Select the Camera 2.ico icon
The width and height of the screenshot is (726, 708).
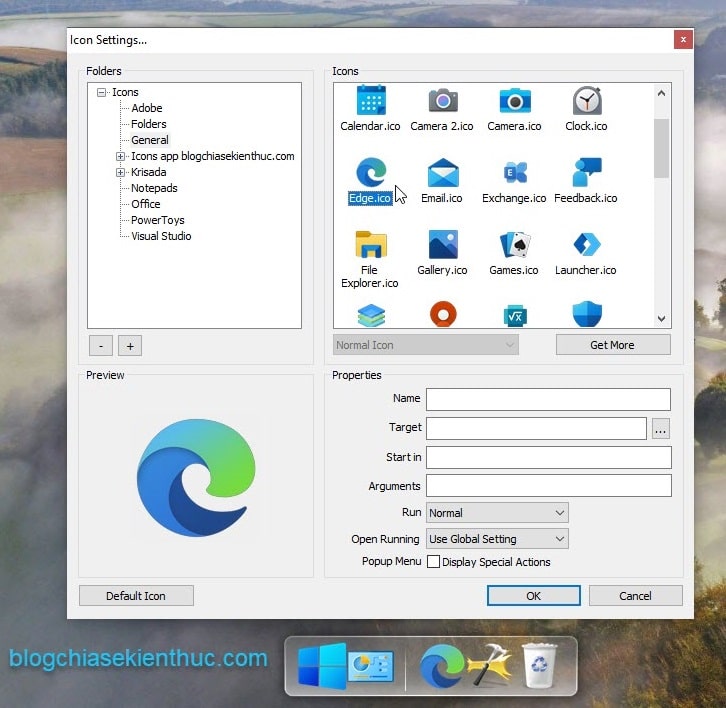[x=442, y=109]
